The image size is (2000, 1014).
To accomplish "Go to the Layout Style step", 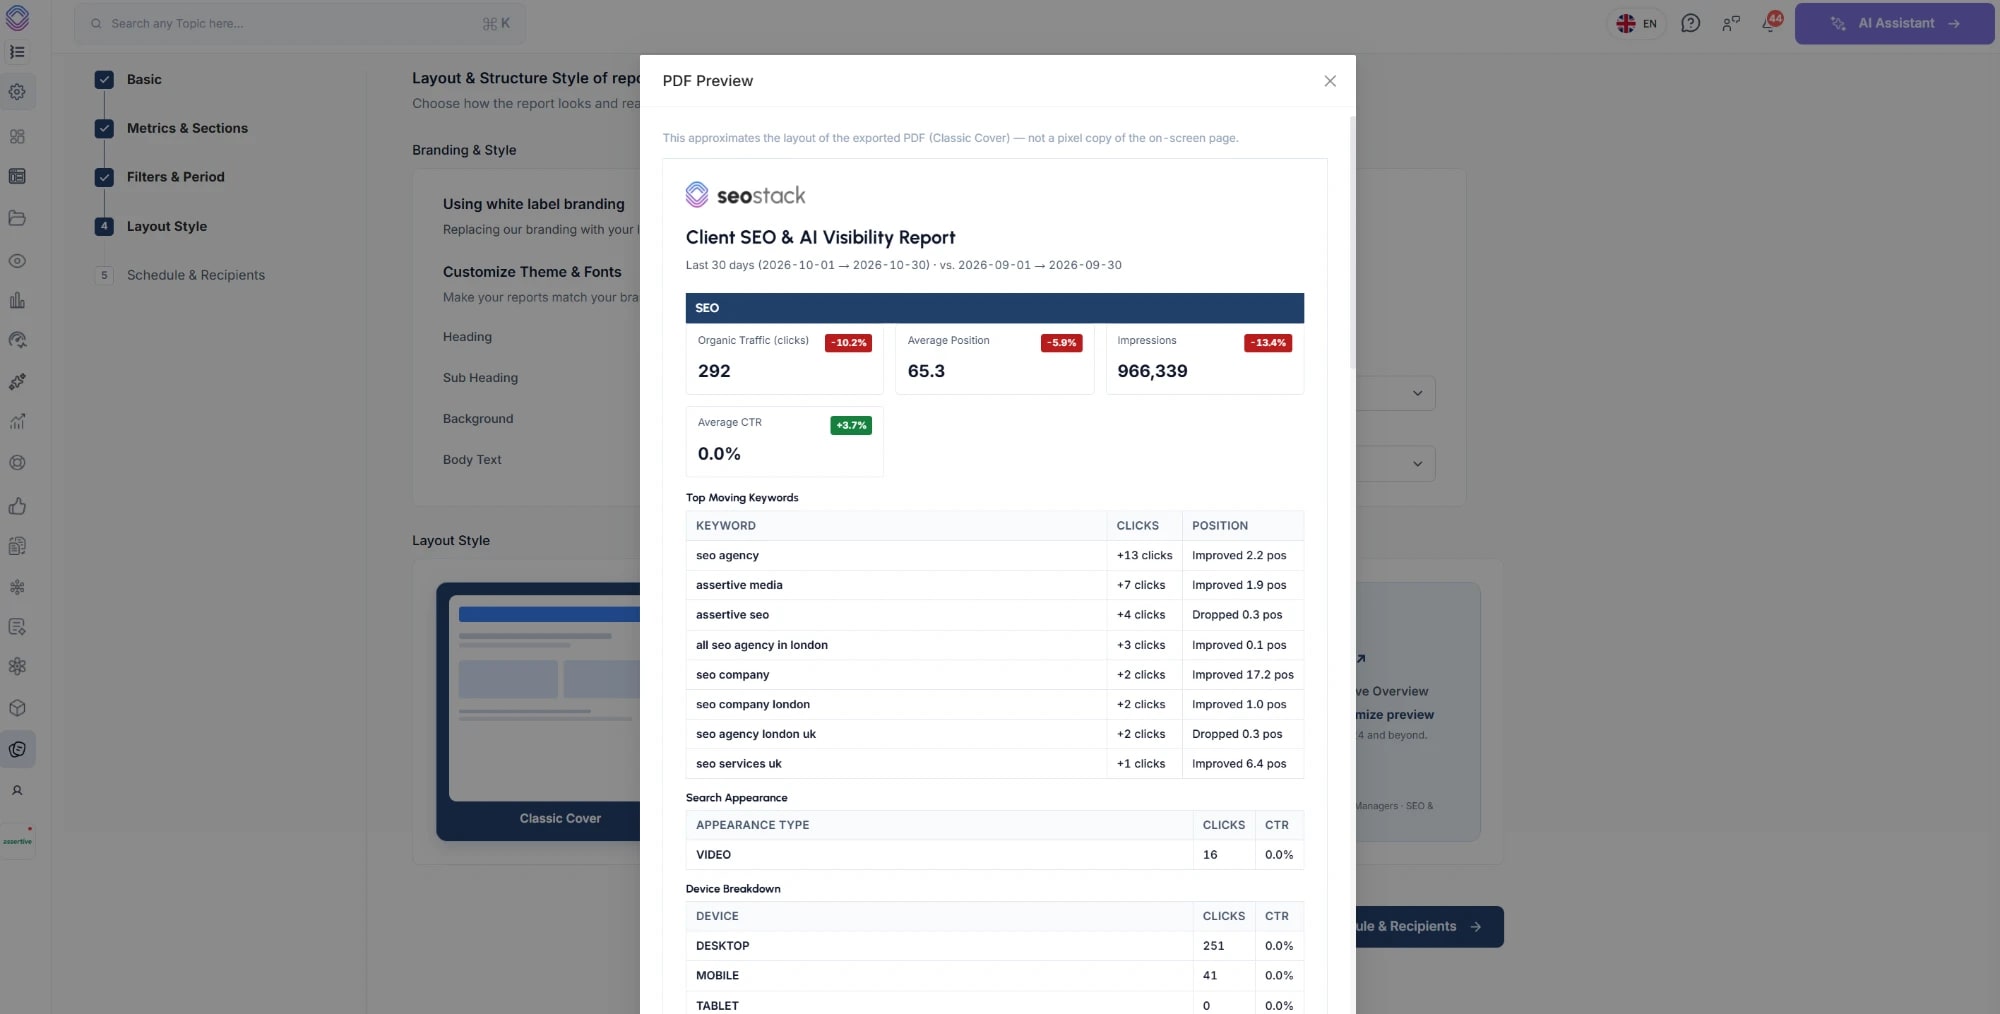I will point(167,226).
